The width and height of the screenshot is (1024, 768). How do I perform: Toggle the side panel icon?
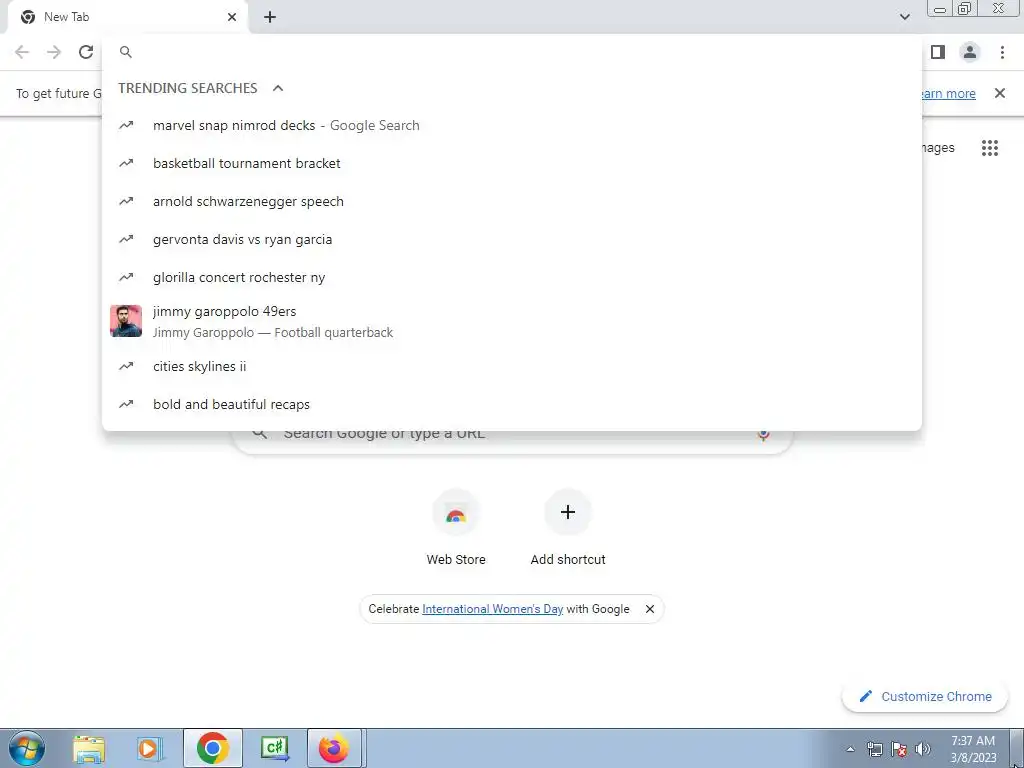938,52
